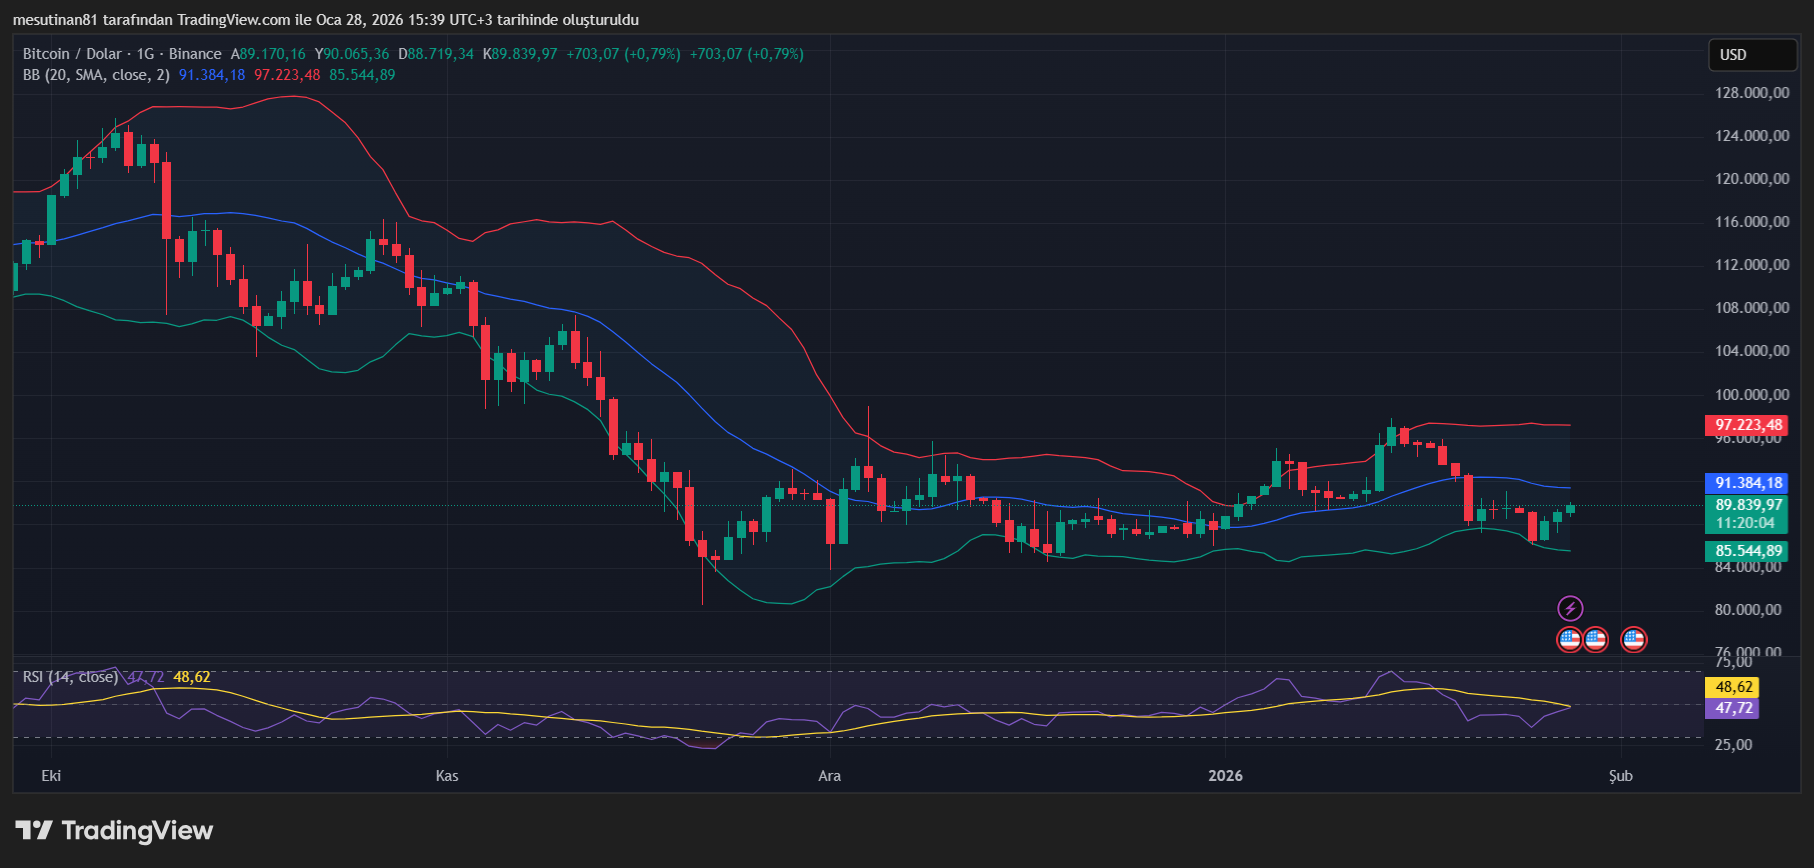Open the USD currency selector
The width and height of the screenshot is (1814, 868).
point(1751,55)
